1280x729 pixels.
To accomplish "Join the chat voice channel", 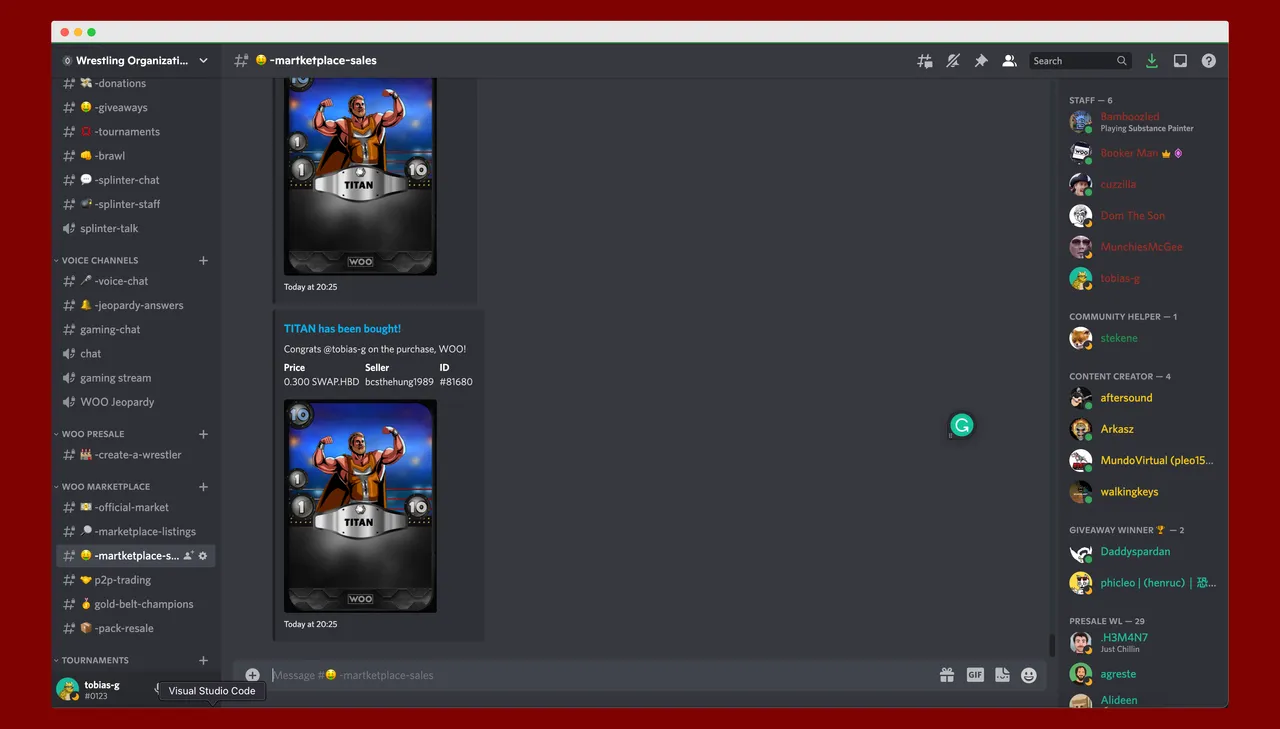I will 135,353.
